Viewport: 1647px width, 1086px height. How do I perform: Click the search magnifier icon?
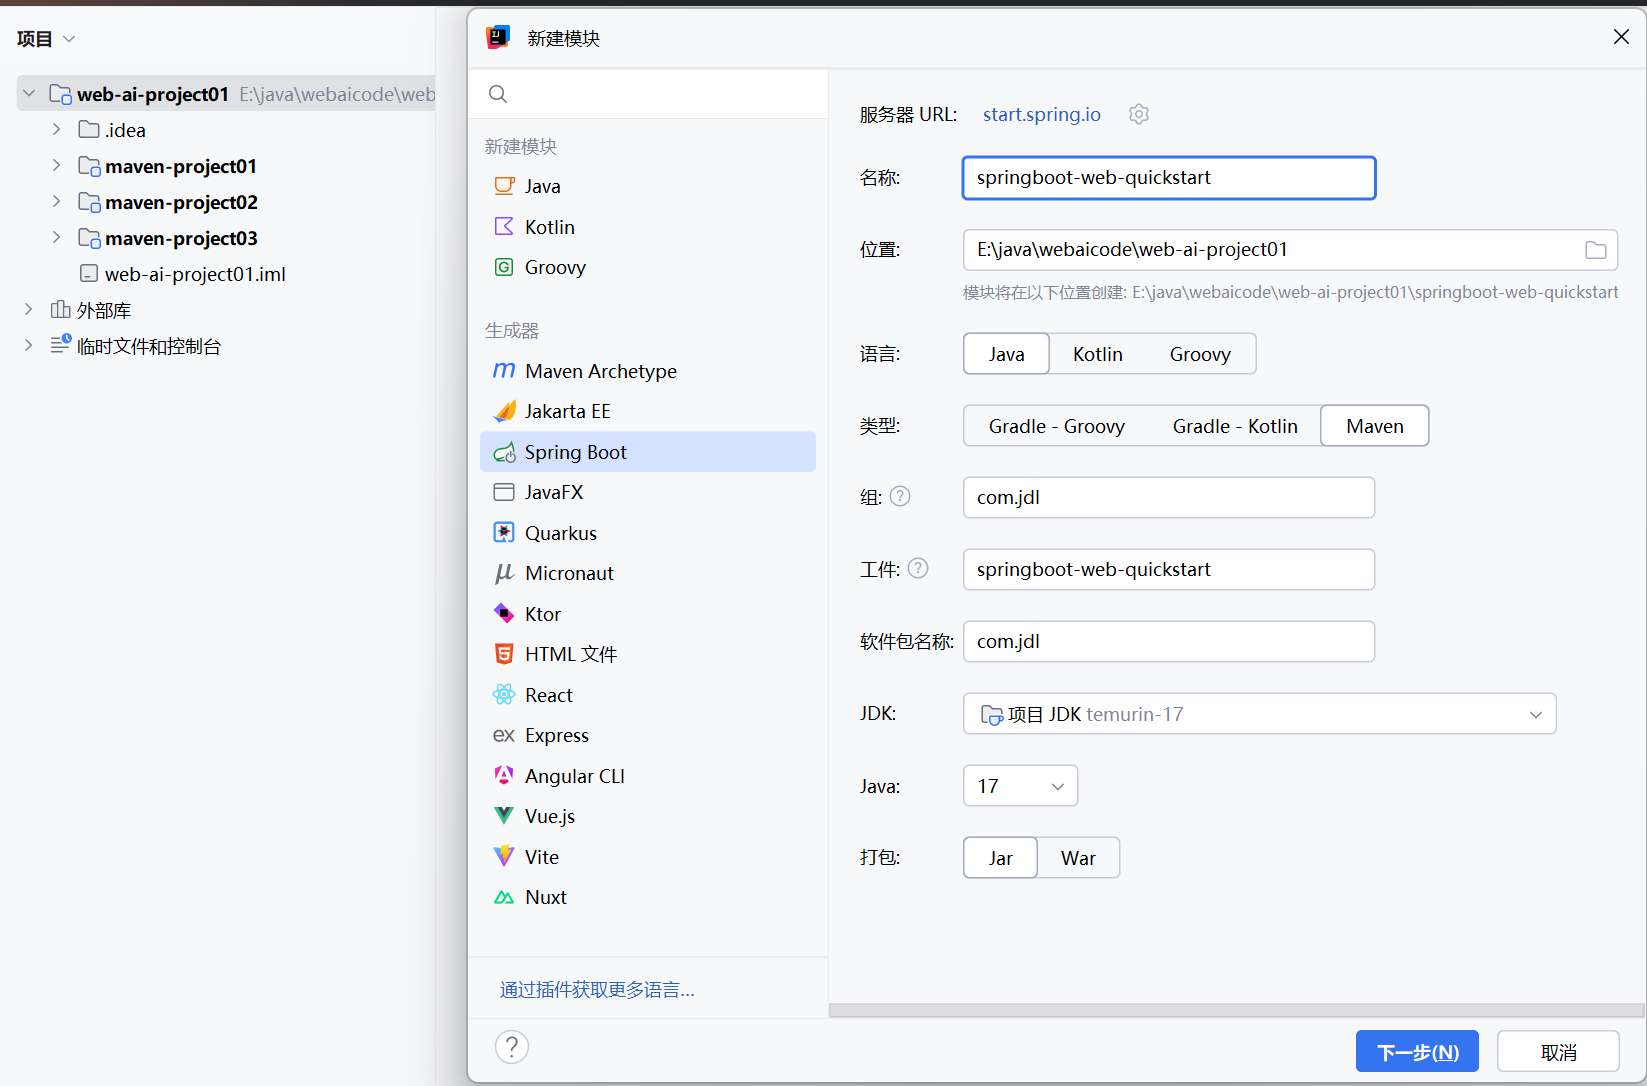(498, 94)
